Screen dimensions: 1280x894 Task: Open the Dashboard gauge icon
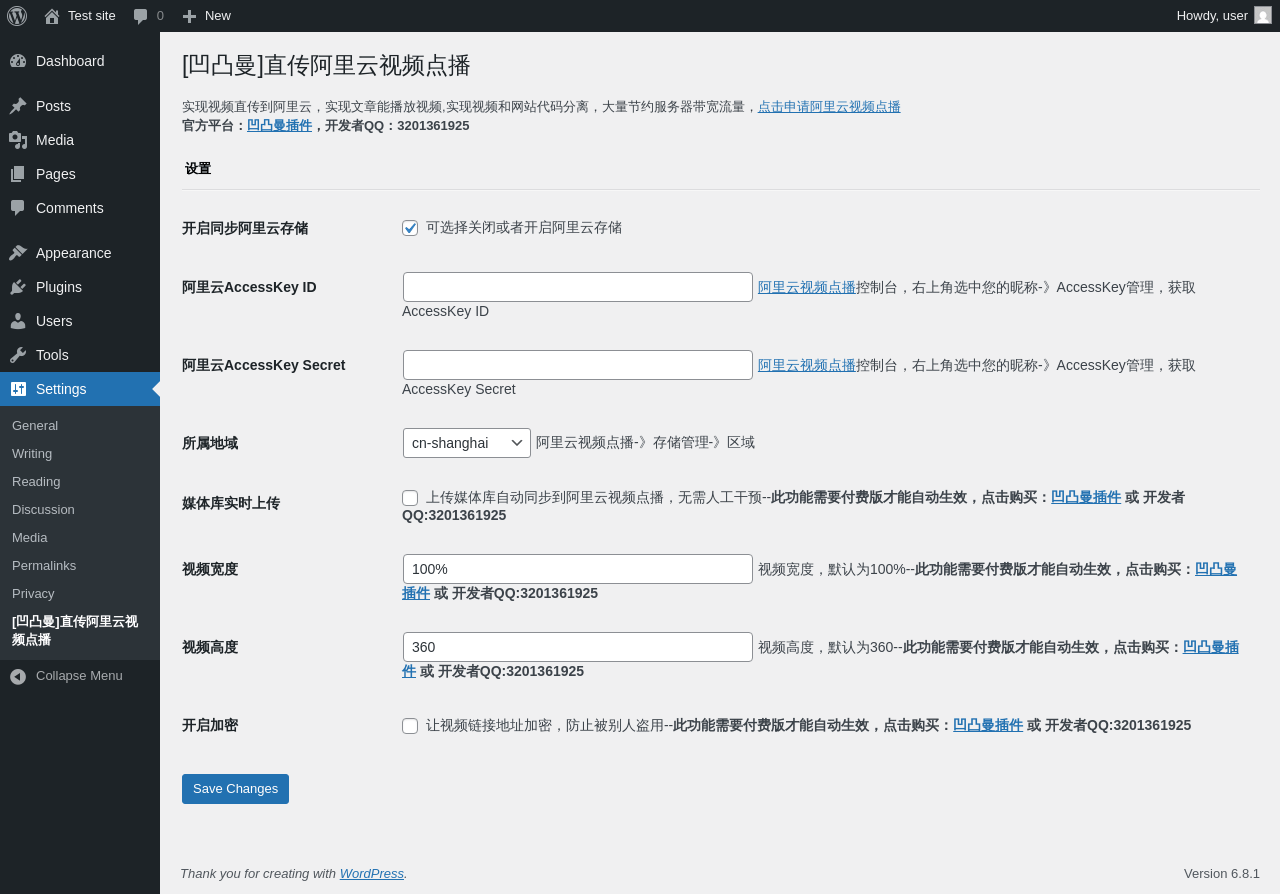pos(18,61)
